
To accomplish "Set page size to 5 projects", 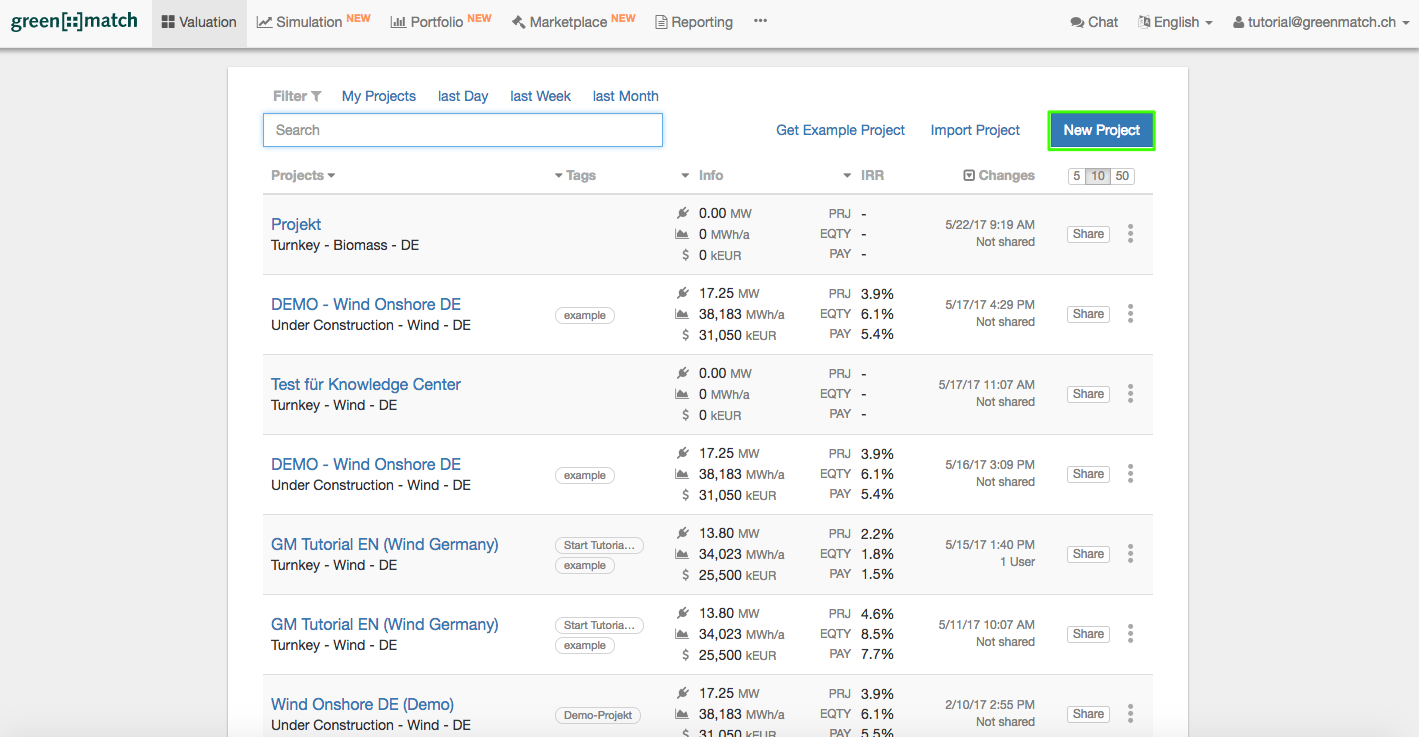I will (1077, 176).
